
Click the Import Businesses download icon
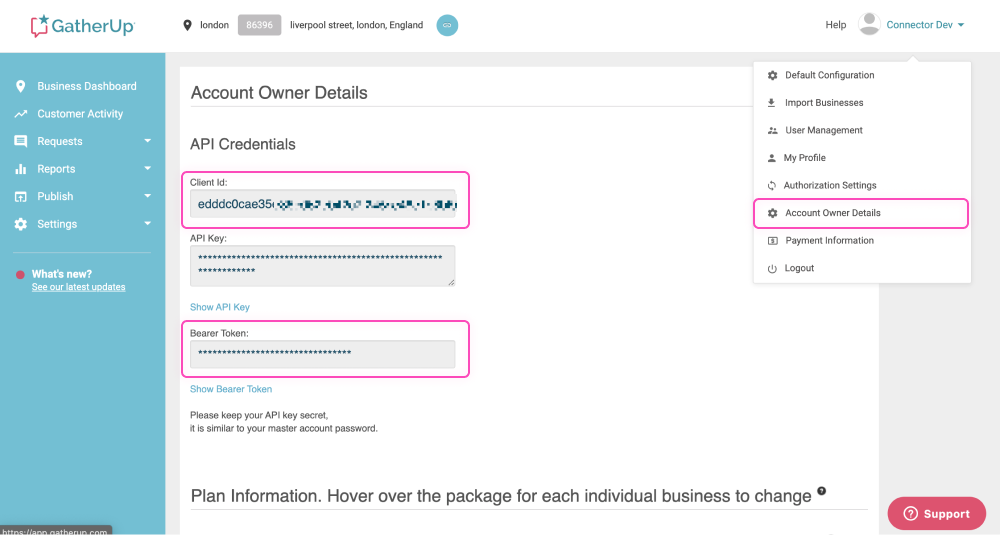click(x=771, y=103)
